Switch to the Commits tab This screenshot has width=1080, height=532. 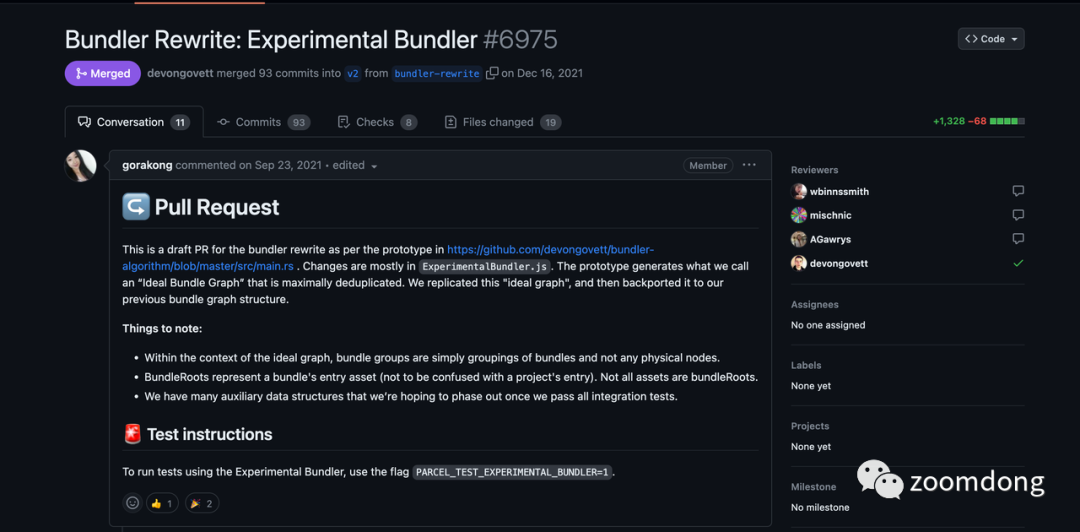263,122
